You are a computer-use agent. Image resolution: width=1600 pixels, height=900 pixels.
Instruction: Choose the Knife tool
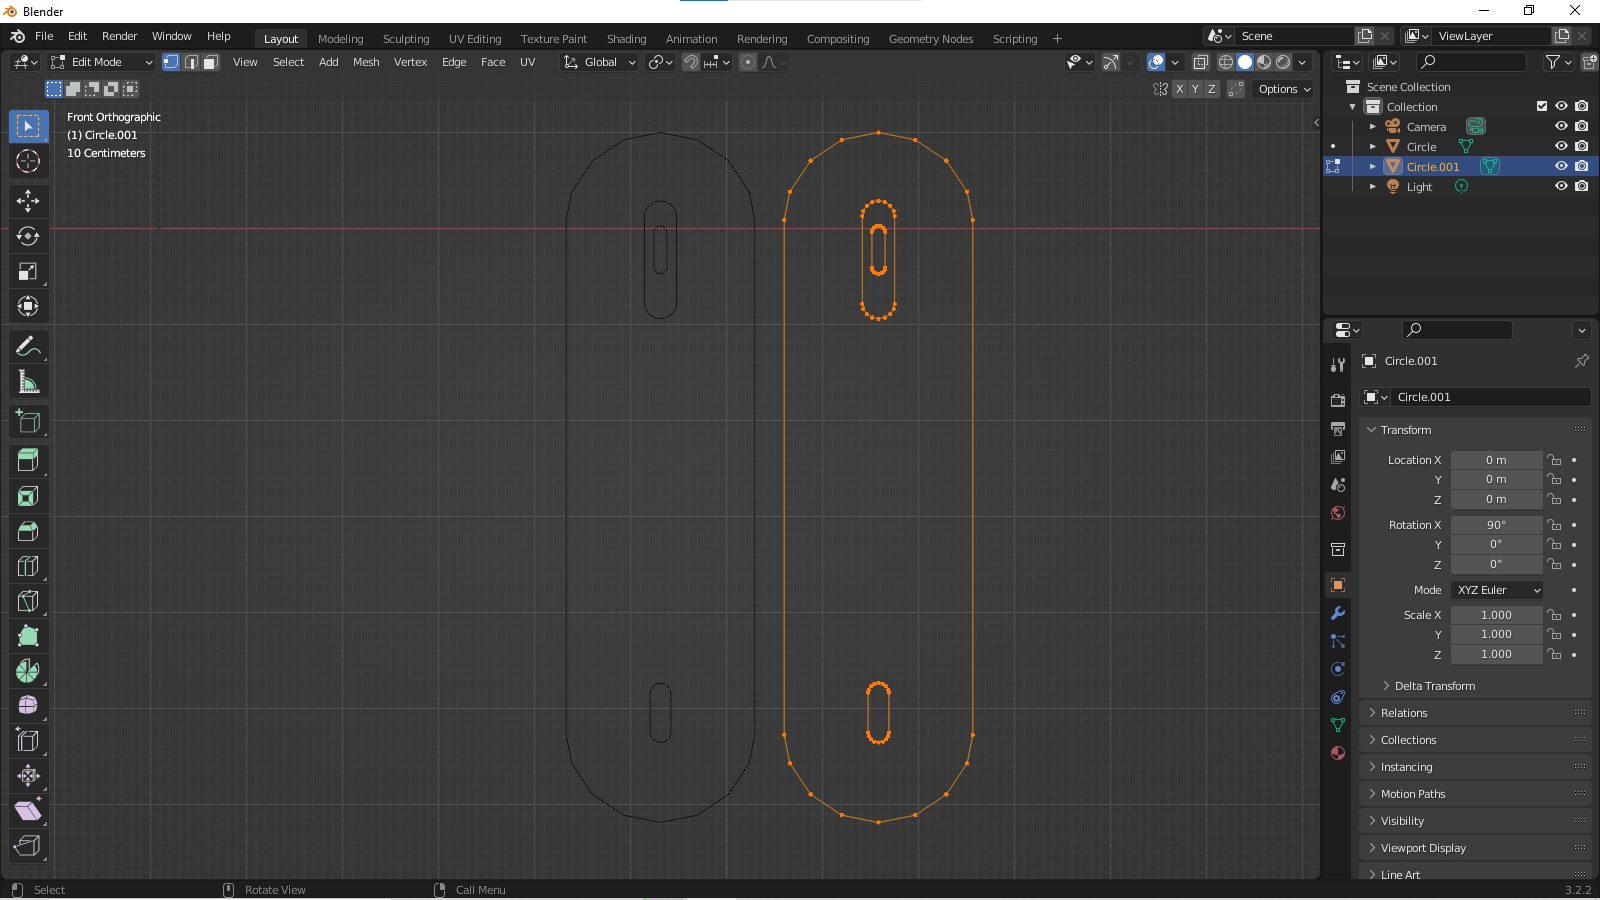click(28, 601)
